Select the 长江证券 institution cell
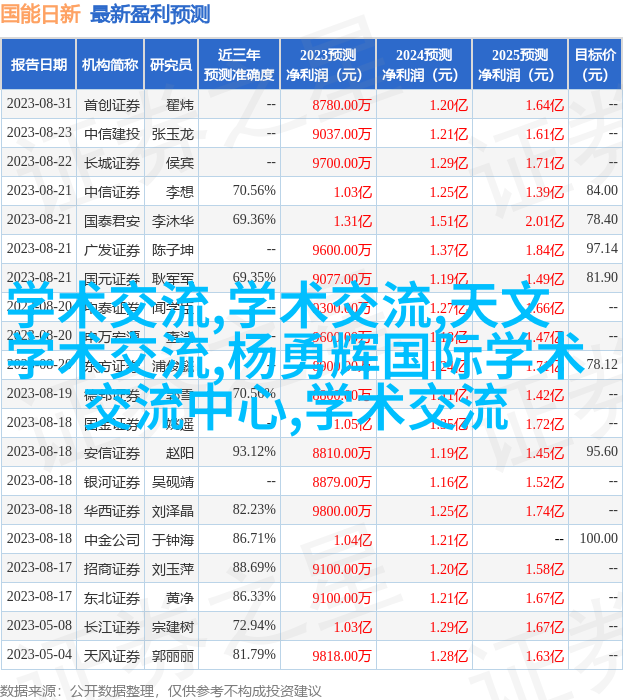This screenshot has height=700, width=623. tap(112, 628)
